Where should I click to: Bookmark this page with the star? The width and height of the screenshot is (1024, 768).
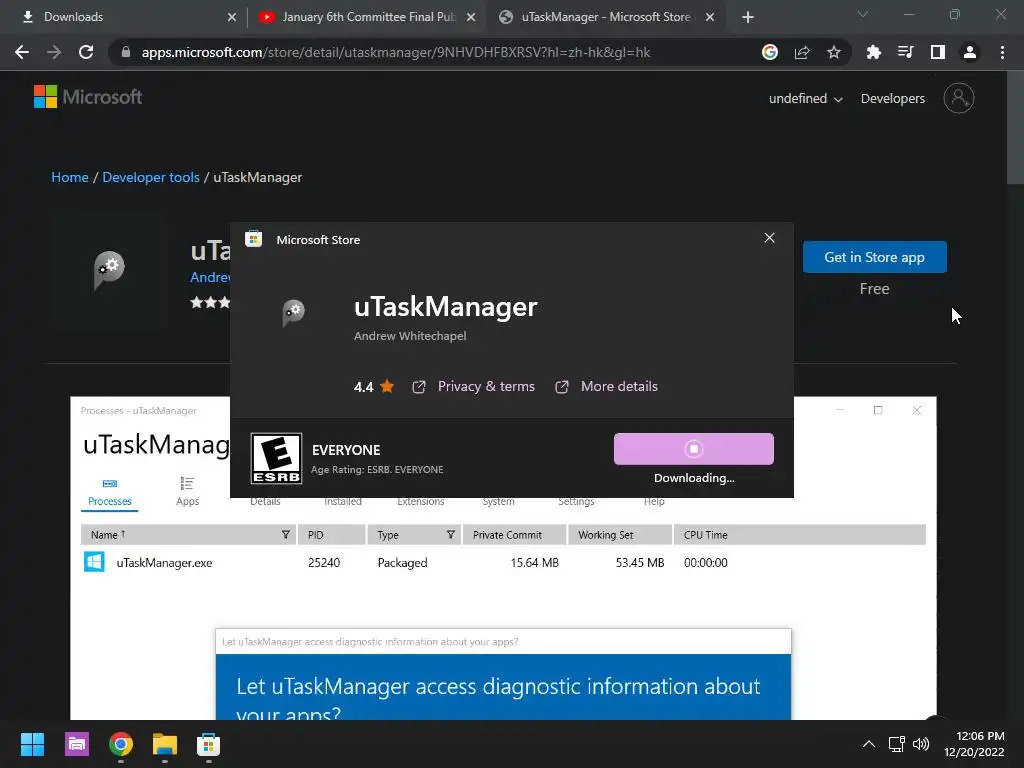tap(834, 52)
